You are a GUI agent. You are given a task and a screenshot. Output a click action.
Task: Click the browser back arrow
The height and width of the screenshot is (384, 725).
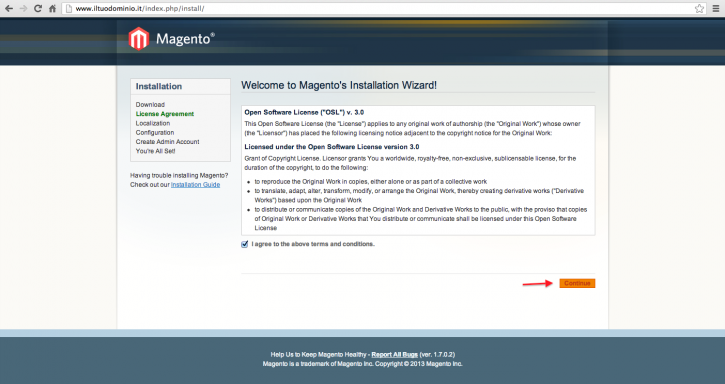tap(9, 8)
